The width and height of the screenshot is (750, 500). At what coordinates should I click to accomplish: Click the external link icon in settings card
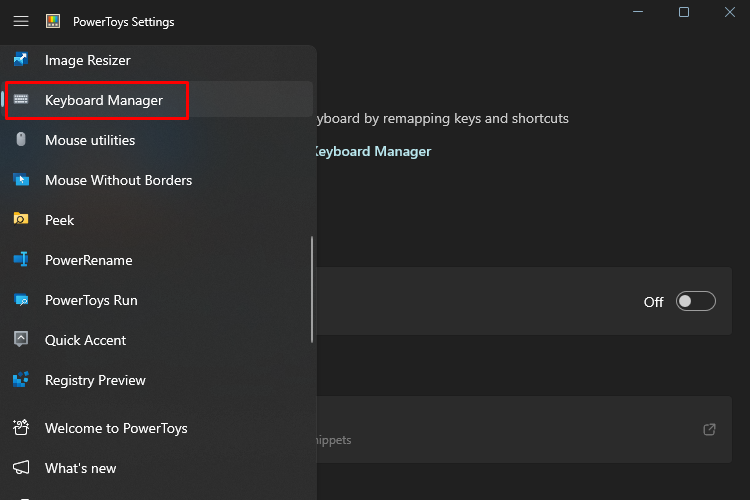(x=709, y=429)
